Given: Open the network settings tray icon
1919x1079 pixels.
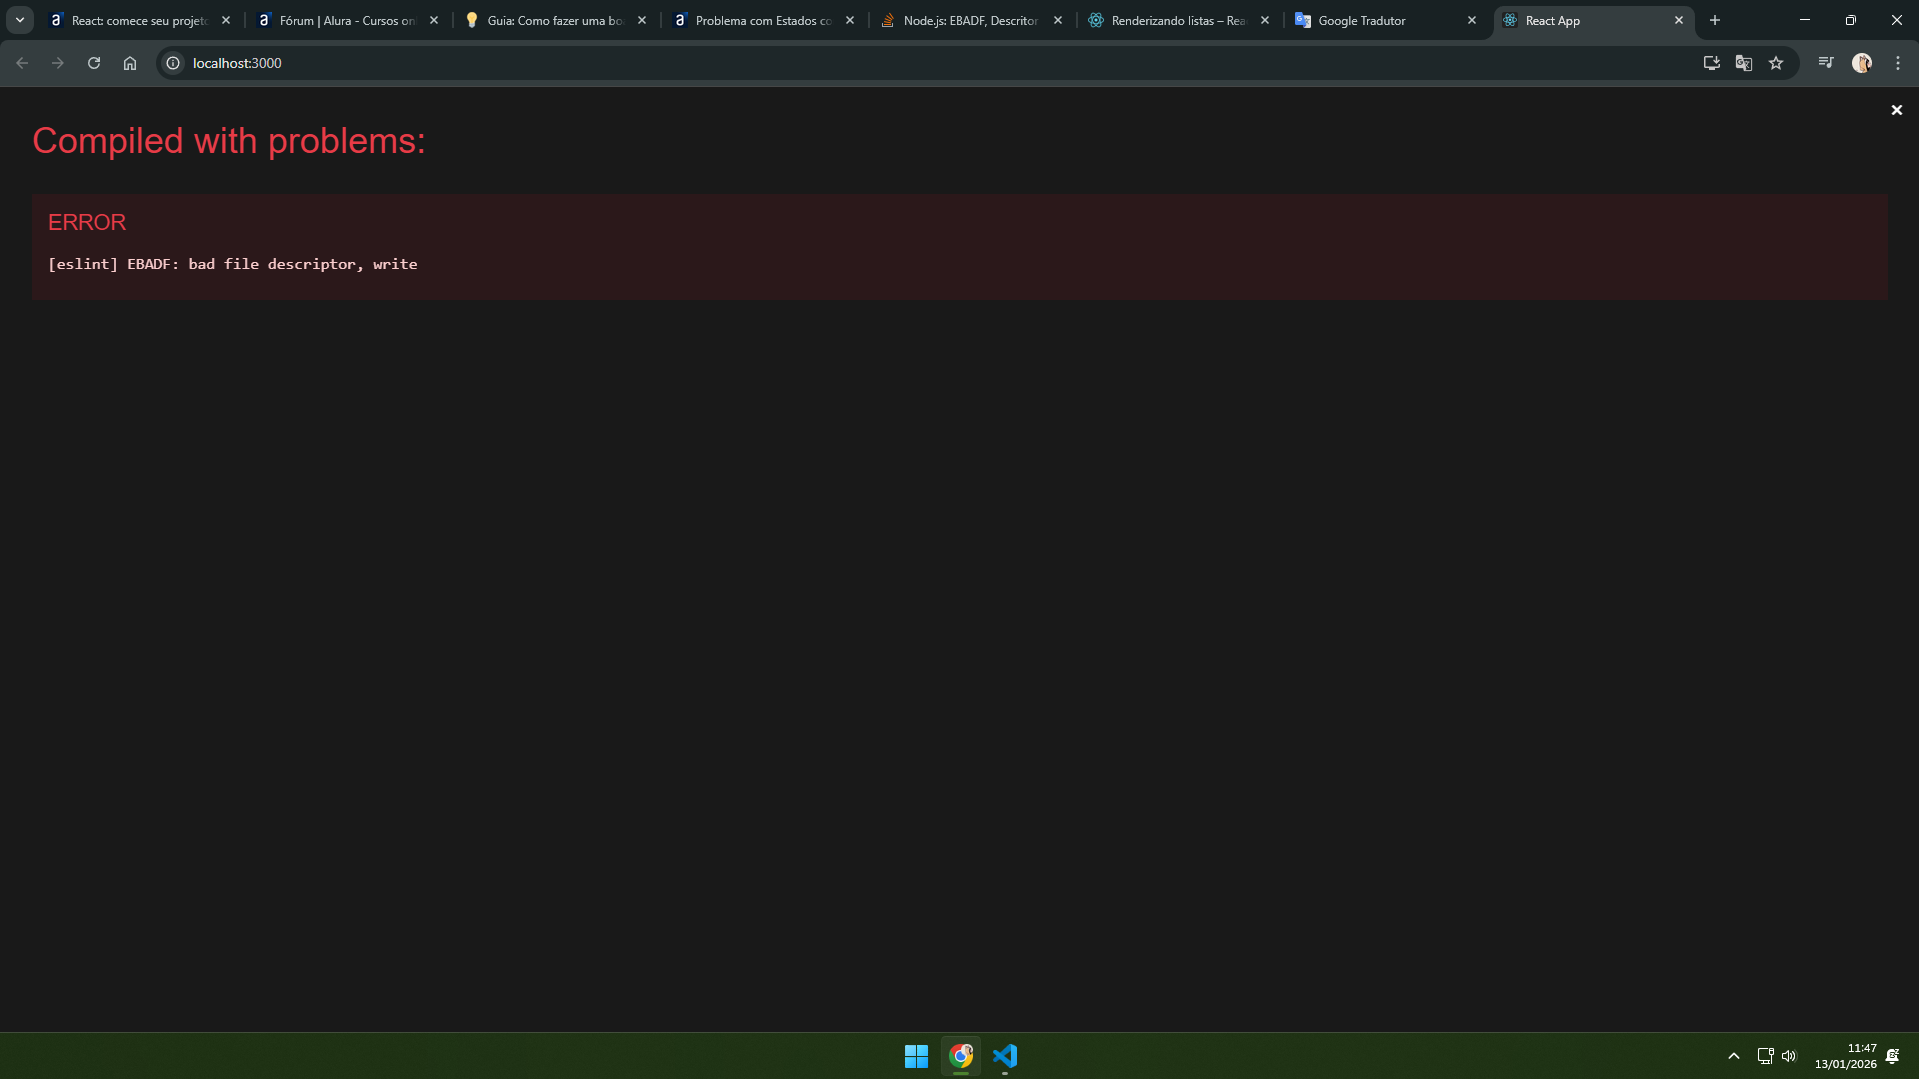Looking at the screenshot, I should (x=1765, y=1056).
